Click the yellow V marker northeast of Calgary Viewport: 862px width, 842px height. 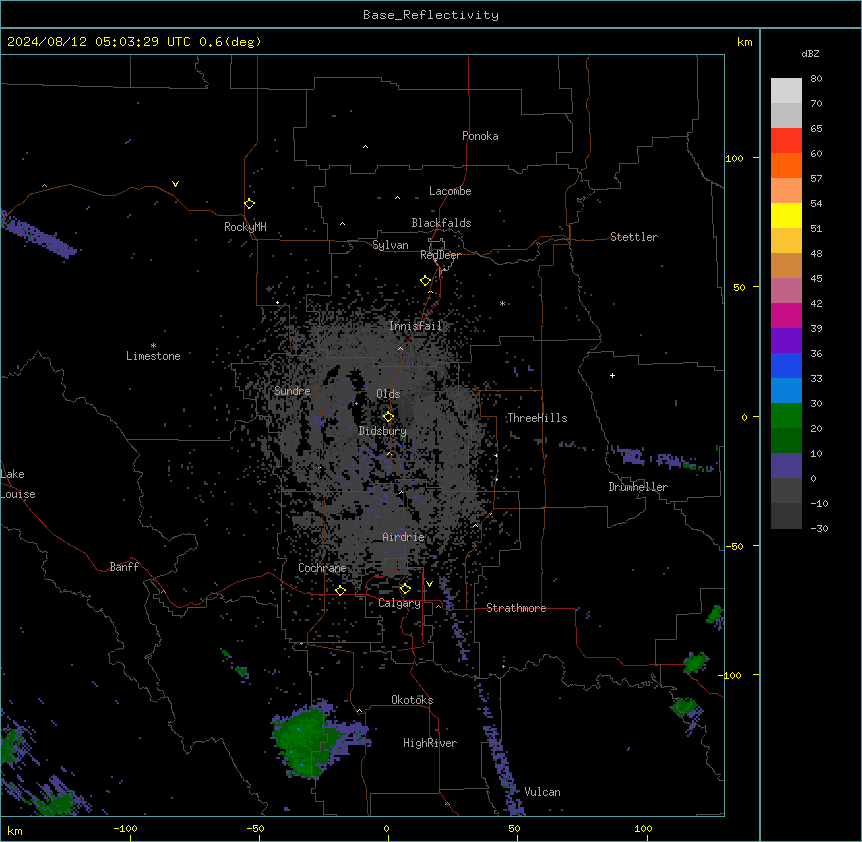coord(429,584)
